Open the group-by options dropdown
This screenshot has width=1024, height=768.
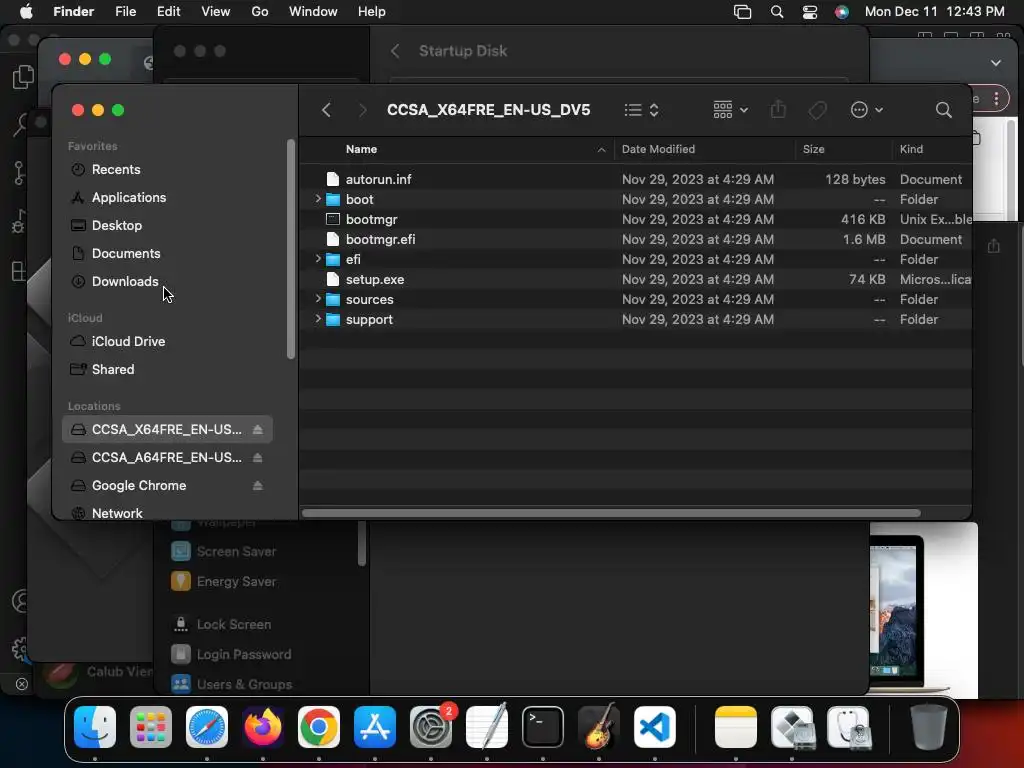(x=730, y=110)
